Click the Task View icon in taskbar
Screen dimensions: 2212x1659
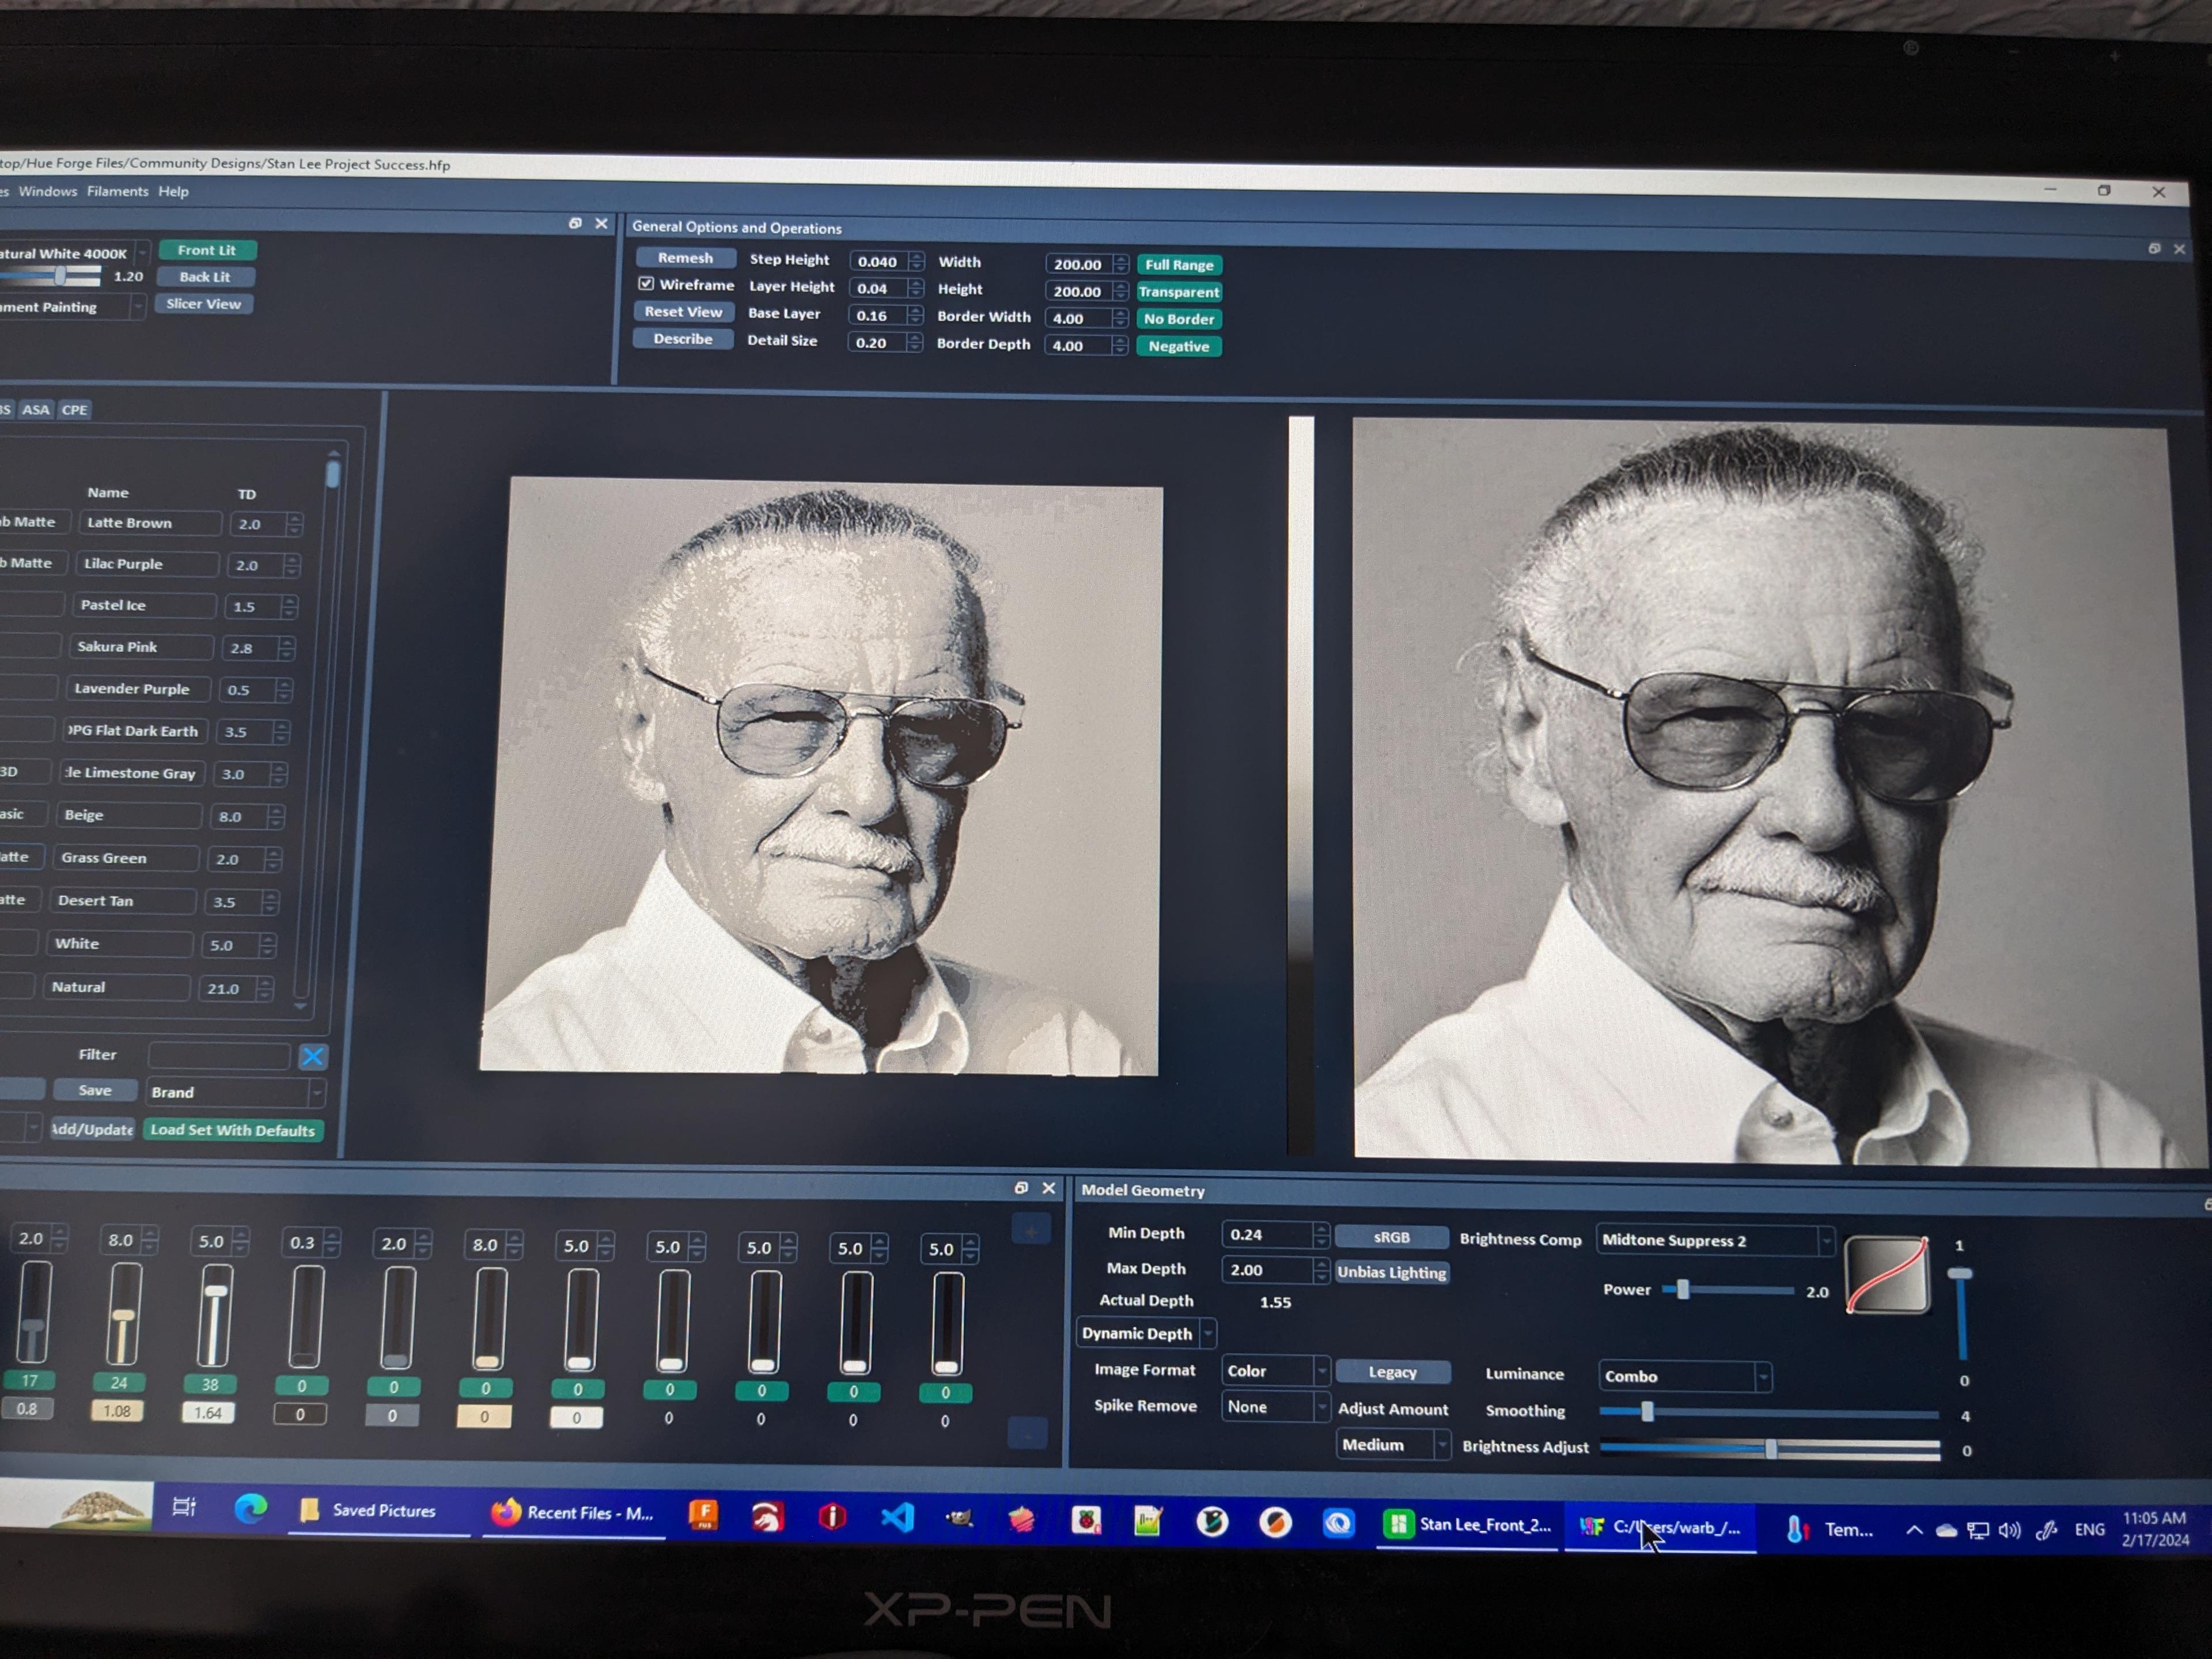184,1507
